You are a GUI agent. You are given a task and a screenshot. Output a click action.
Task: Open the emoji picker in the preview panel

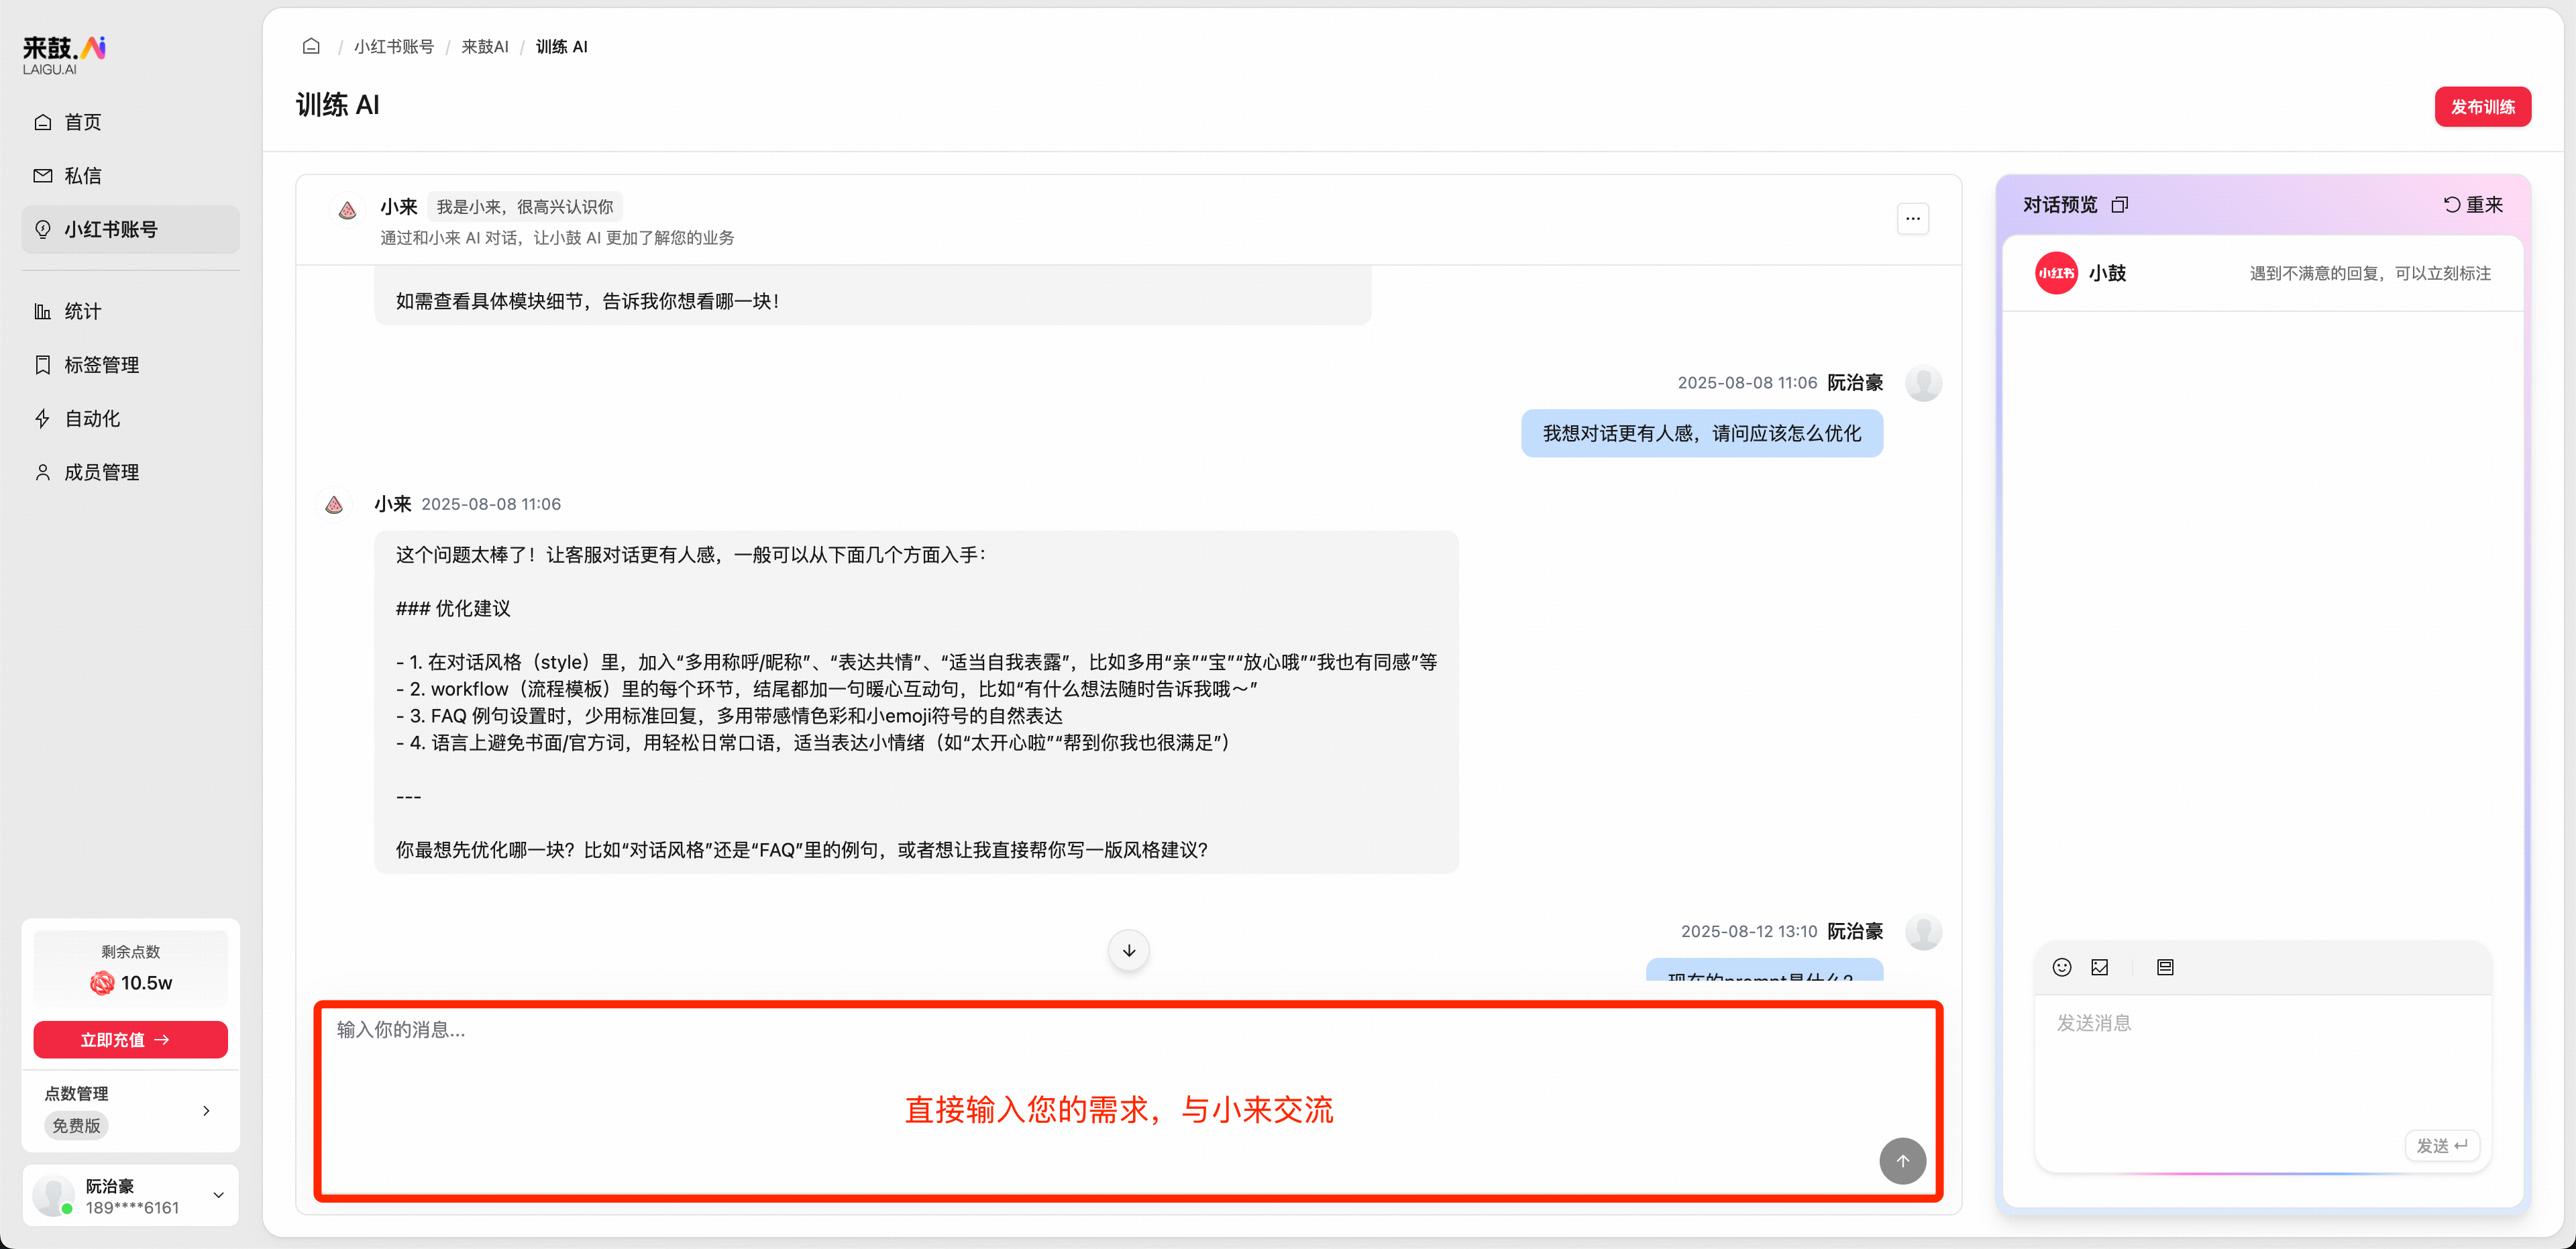(x=2063, y=967)
